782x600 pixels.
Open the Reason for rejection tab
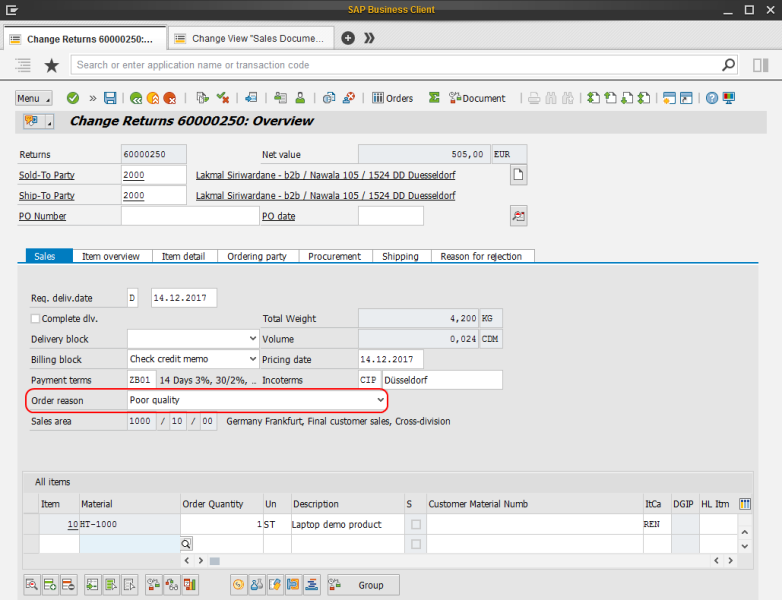pos(481,256)
